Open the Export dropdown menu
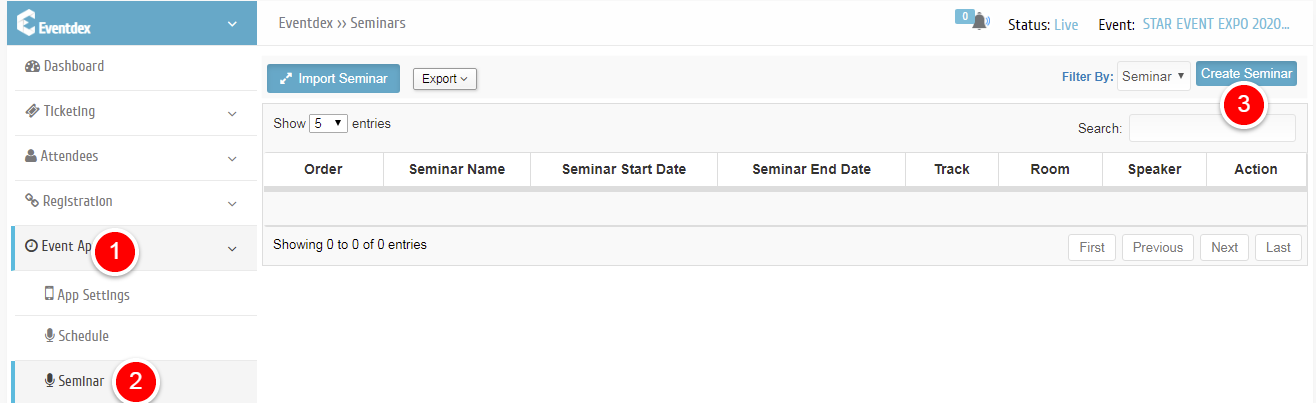This screenshot has height=403, width=1316. (445, 79)
